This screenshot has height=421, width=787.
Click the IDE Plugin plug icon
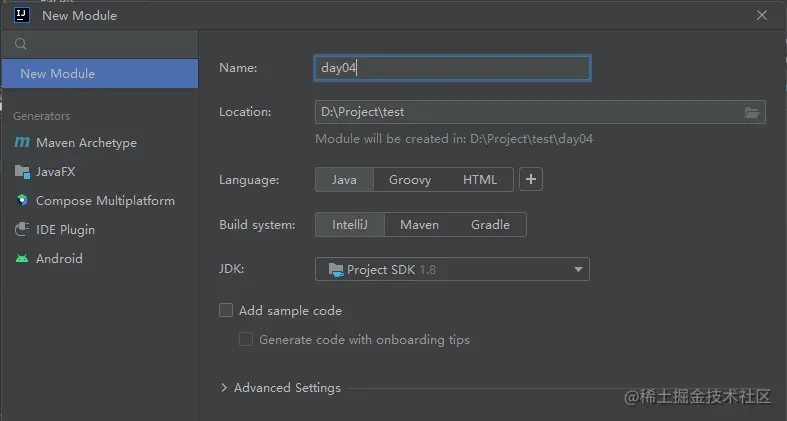[x=22, y=229]
